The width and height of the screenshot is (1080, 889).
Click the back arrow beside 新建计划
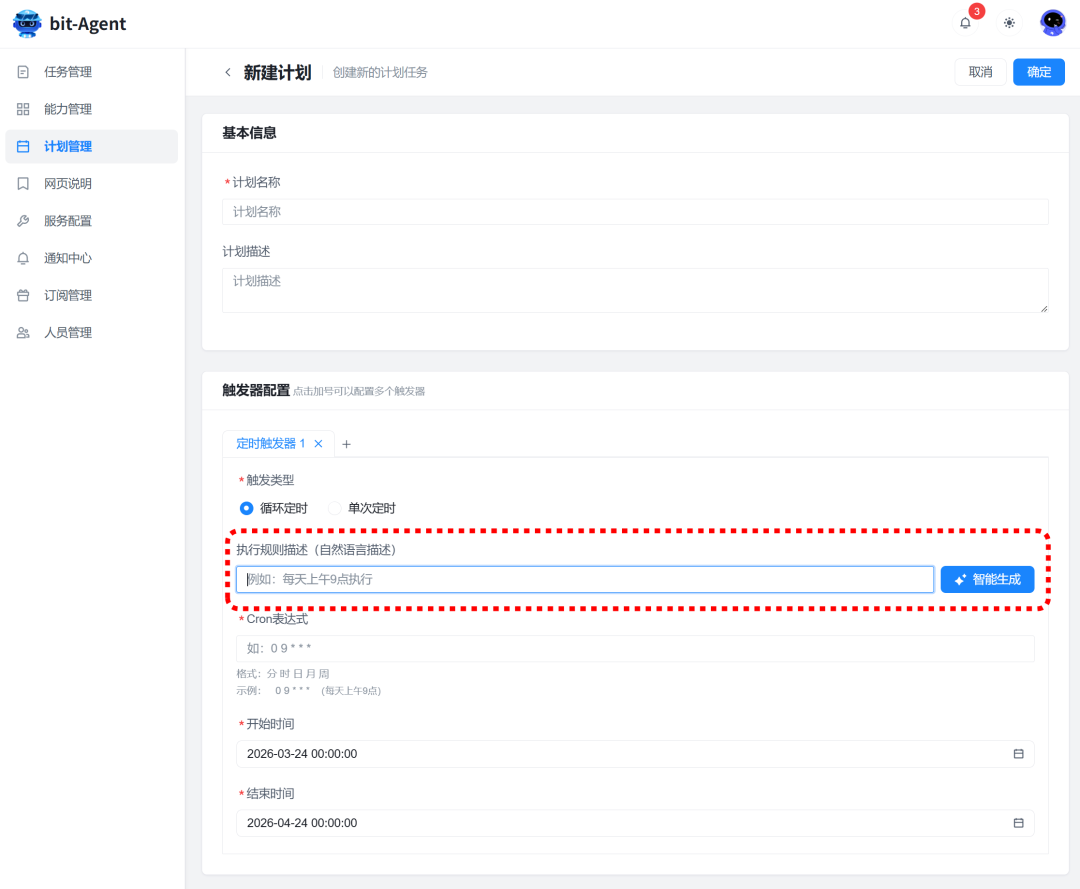click(228, 72)
